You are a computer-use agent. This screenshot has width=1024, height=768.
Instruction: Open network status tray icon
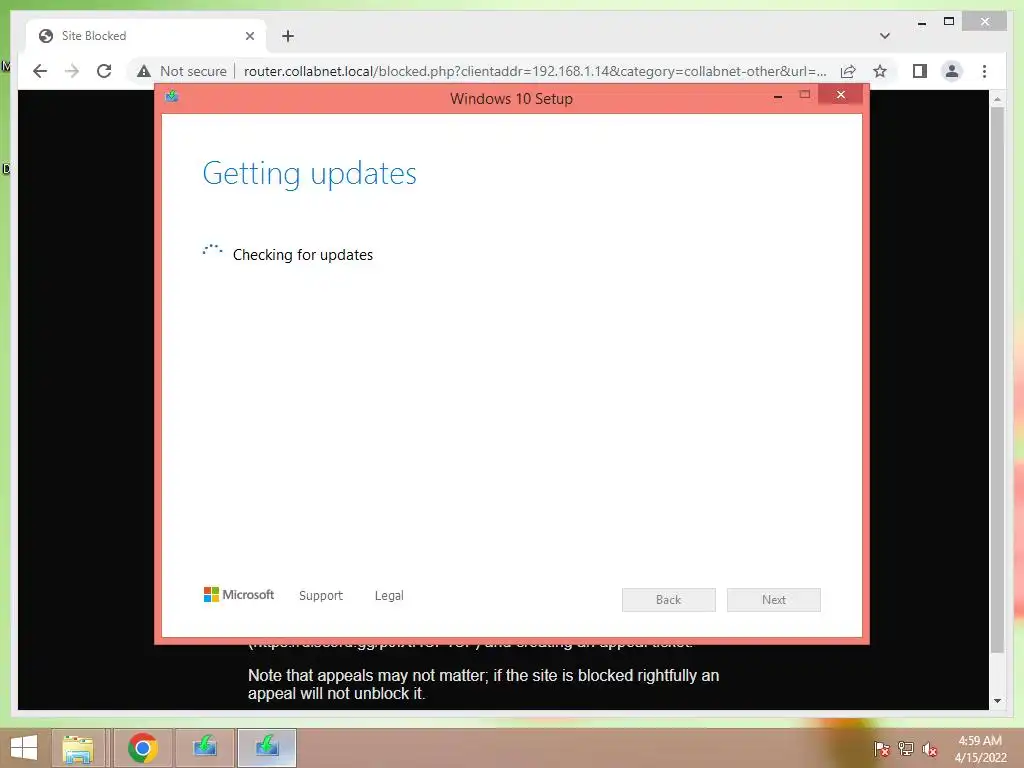(x=906, y=749)
